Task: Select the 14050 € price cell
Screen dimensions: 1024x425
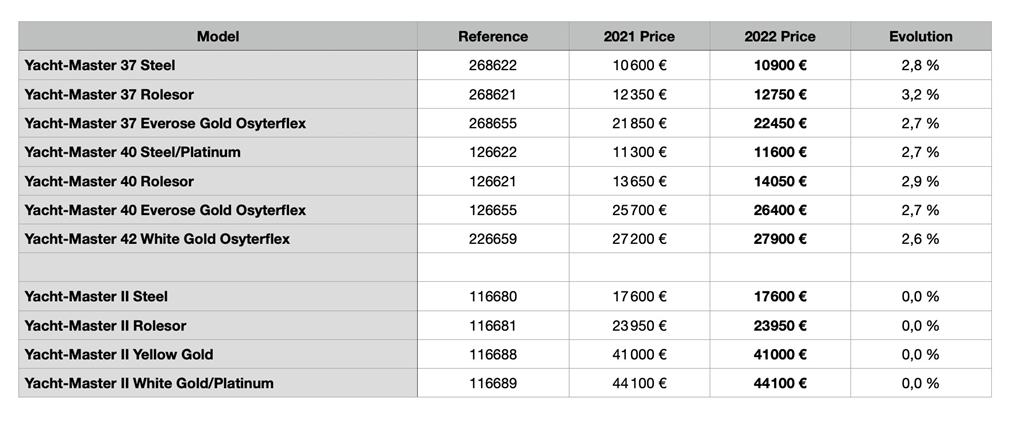Action: pos(780,181)
